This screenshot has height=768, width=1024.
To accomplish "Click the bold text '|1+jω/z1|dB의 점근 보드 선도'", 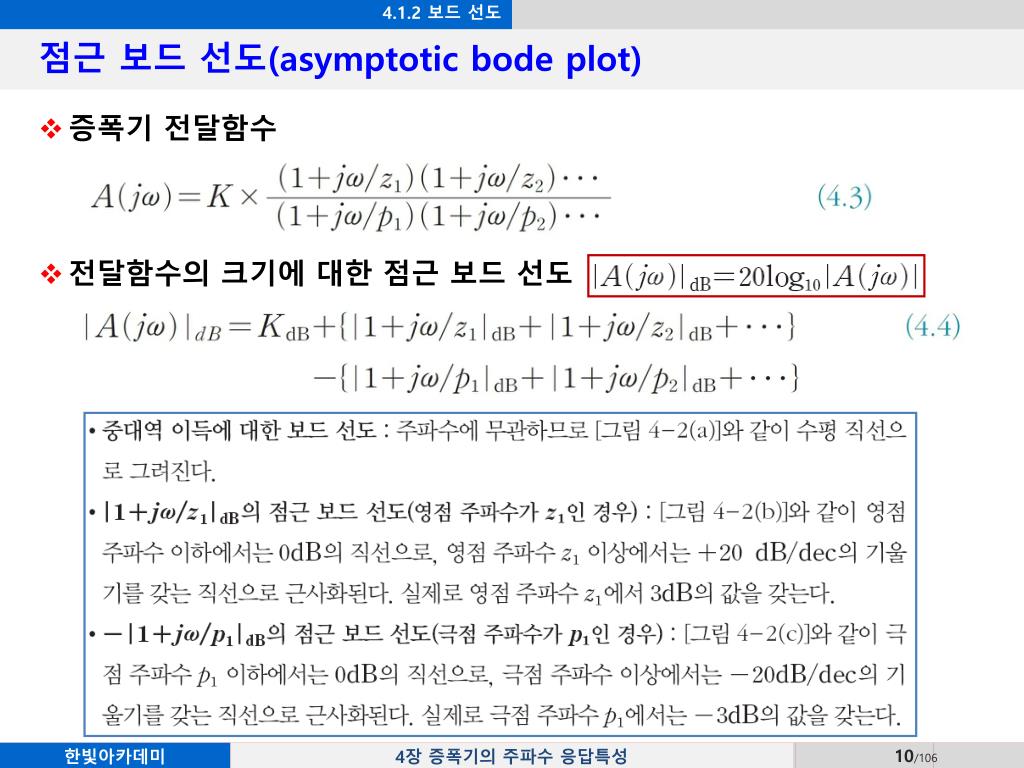I will 255,511.
